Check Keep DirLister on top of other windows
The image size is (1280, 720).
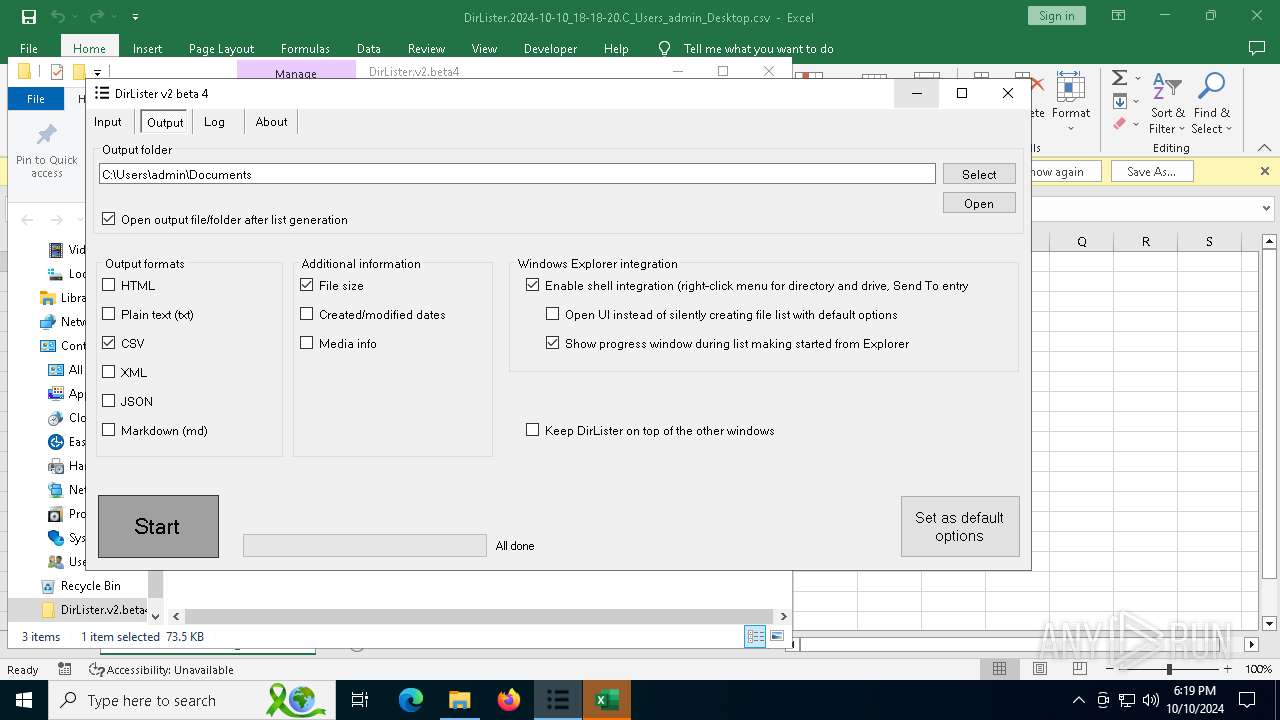coord(533,430)
